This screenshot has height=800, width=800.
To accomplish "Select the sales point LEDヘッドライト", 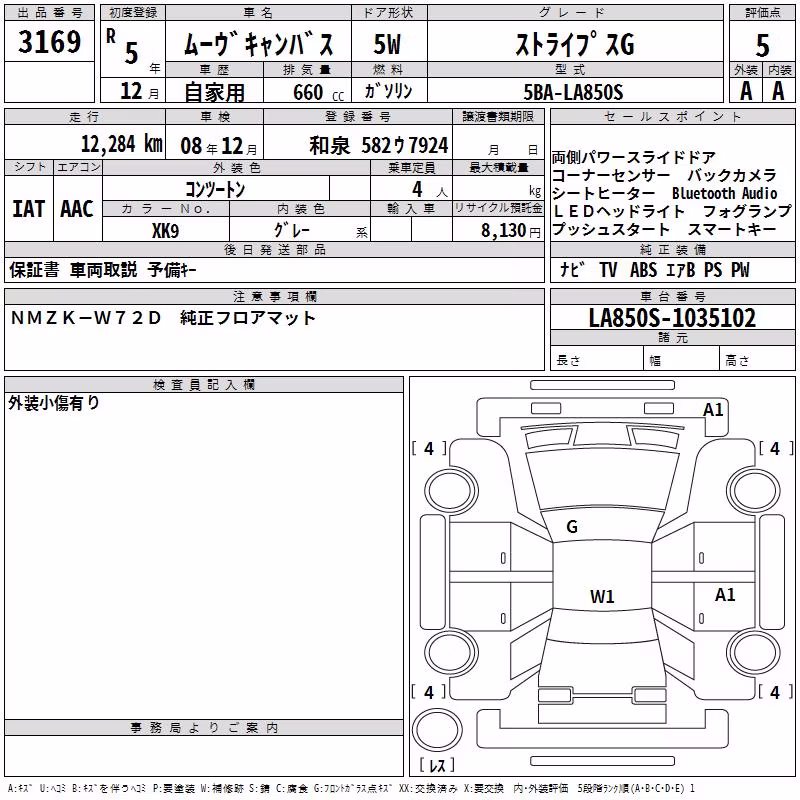I will click(618, 211).
